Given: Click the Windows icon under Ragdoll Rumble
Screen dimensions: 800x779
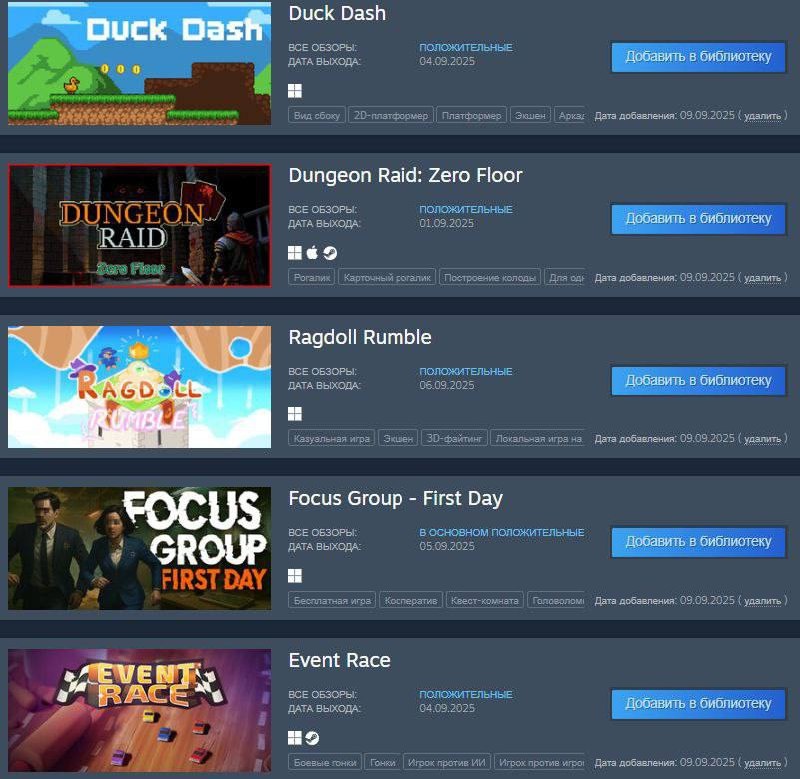Looking at the screenshot, I should pyautogui.click(x=295, y=414).
